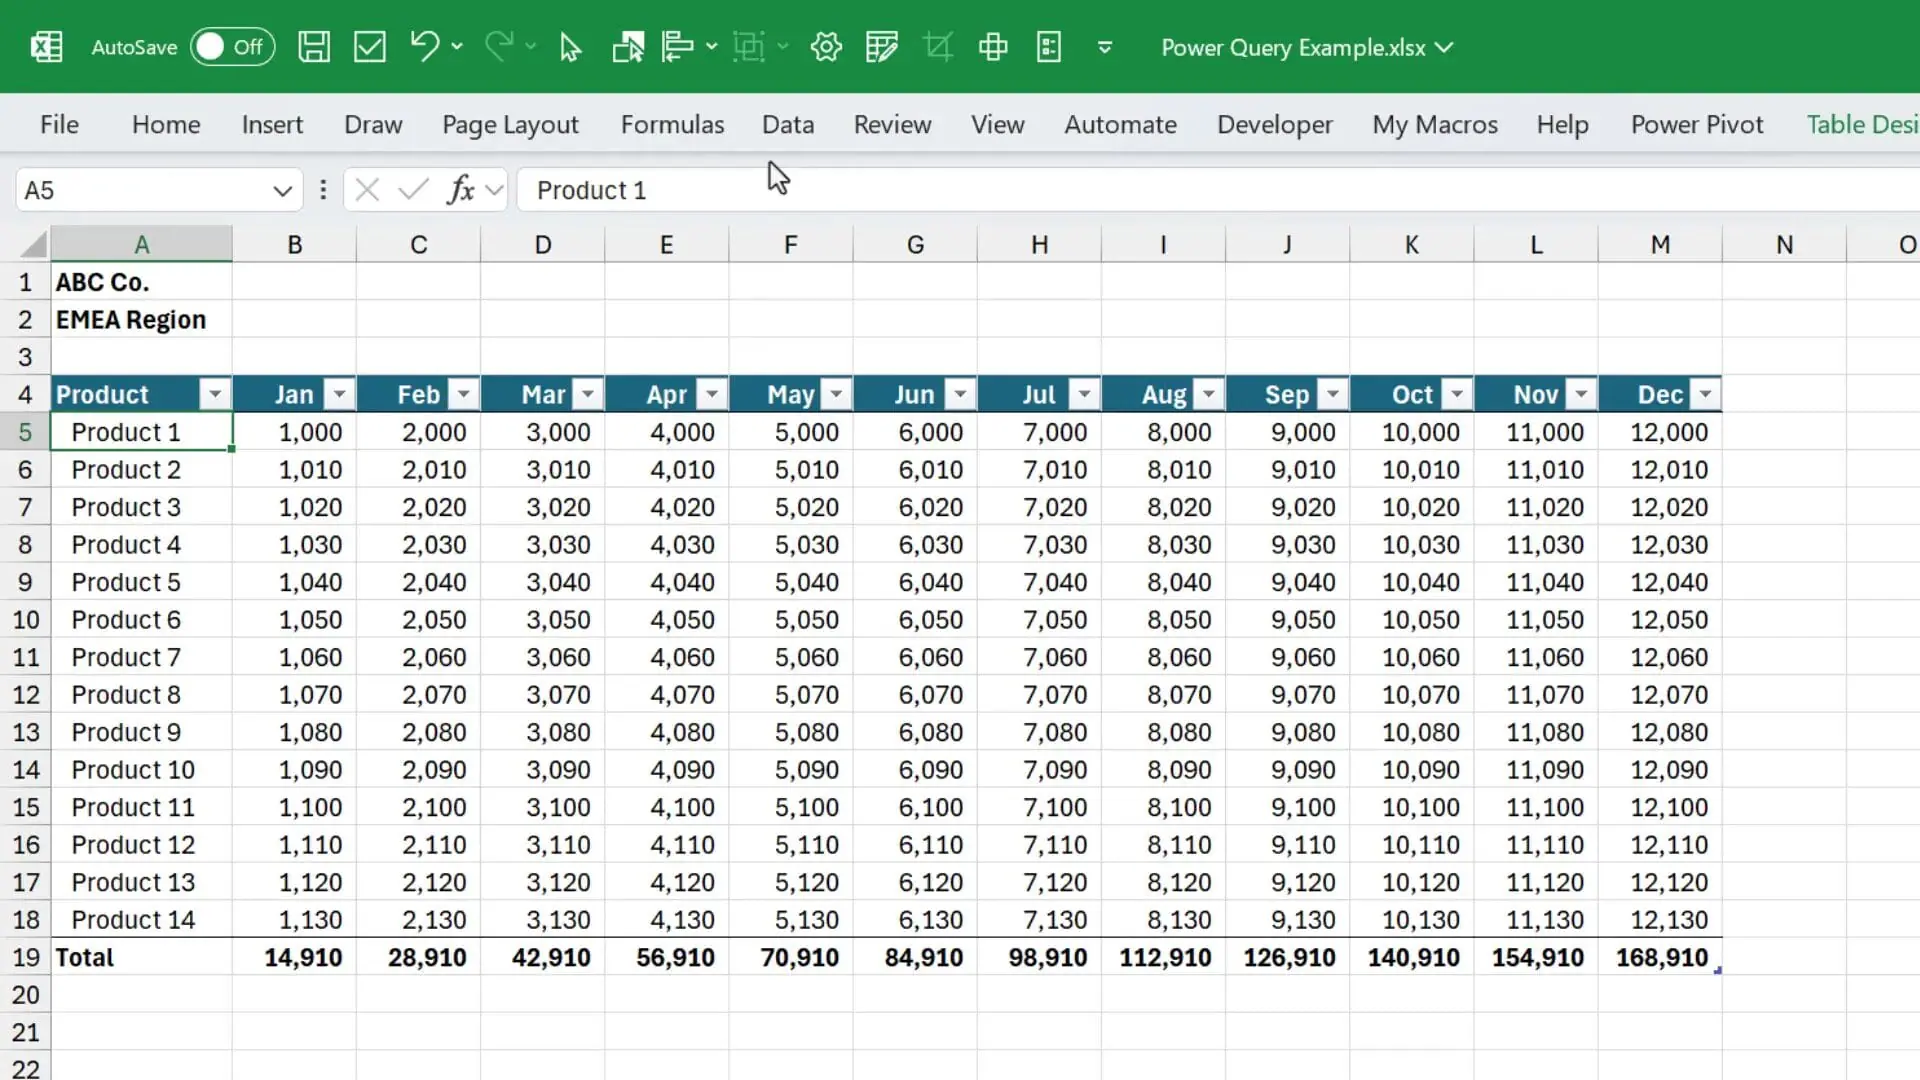1920x1080 pixels.
Task: Cancel the entry with the X in formula bar
Action: click(x=367, y=189)
